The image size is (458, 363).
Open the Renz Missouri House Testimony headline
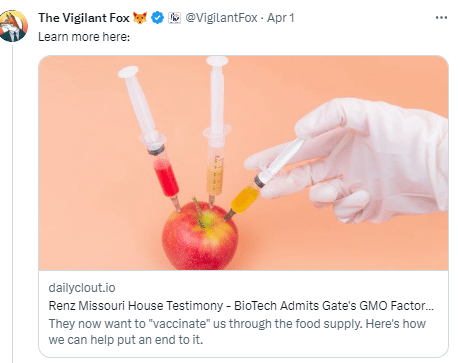(x=241, y=306)
